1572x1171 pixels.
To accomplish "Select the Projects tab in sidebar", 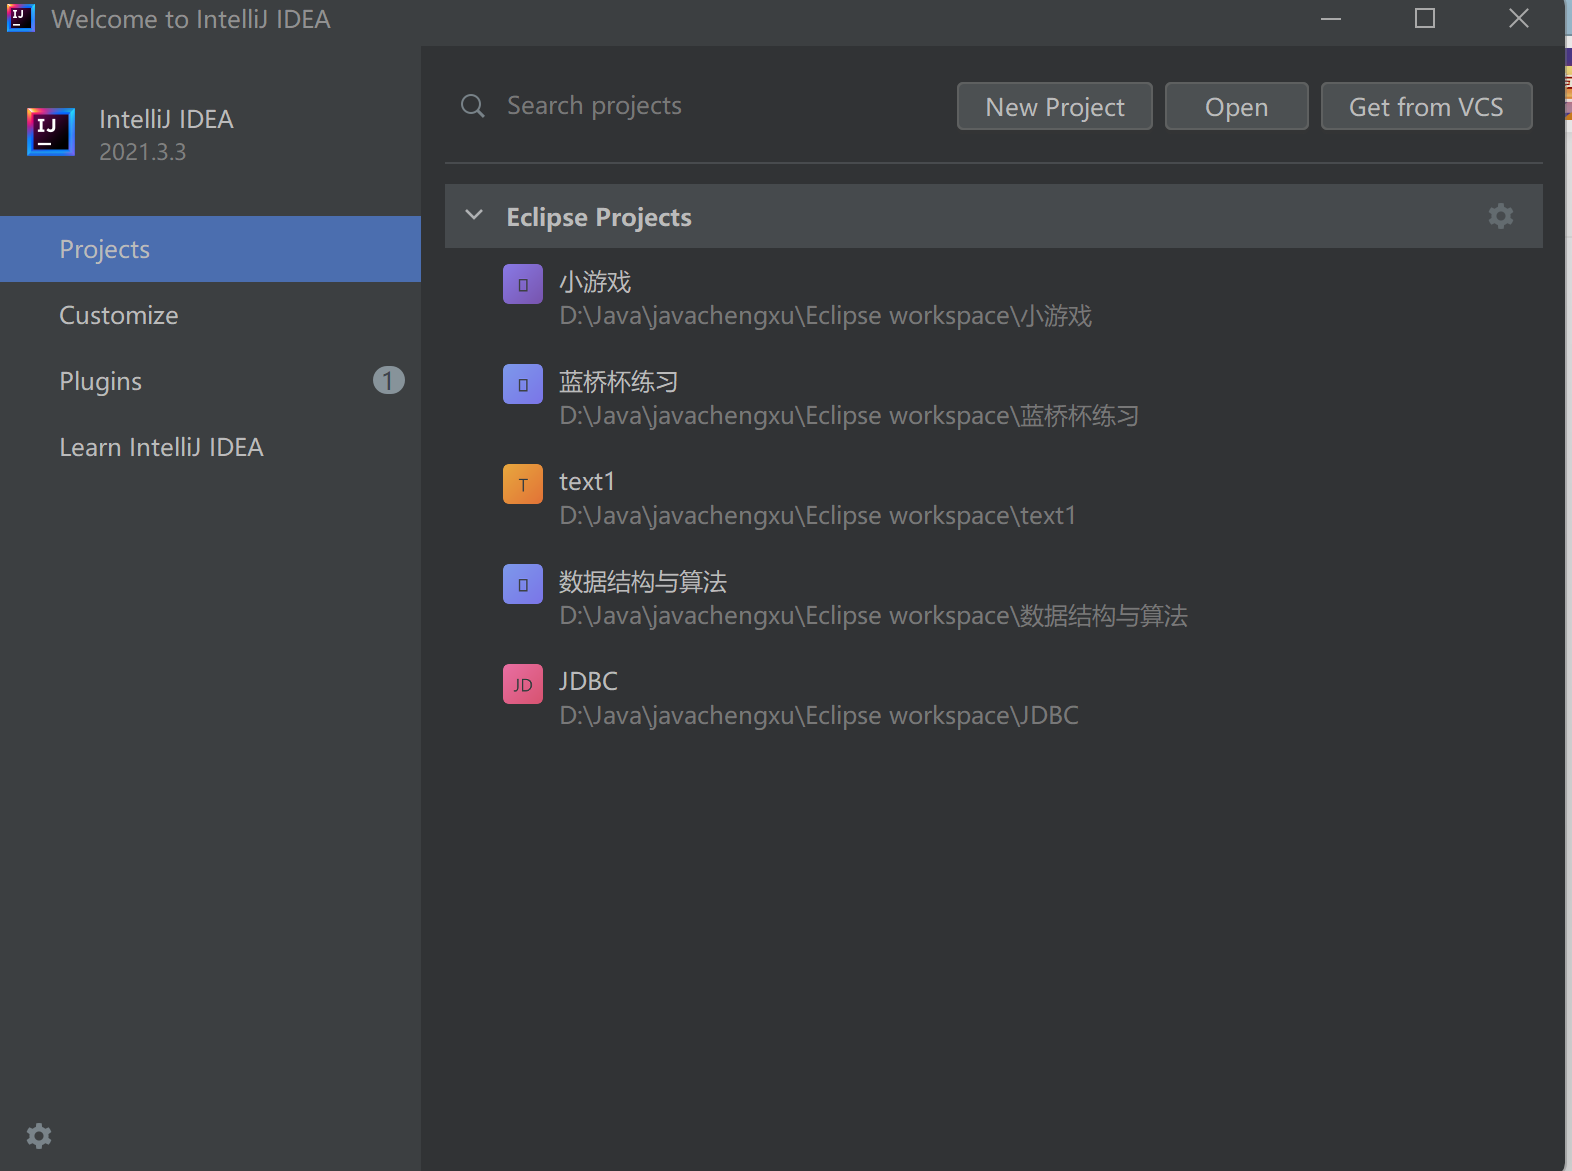I will tap(210, 249).
